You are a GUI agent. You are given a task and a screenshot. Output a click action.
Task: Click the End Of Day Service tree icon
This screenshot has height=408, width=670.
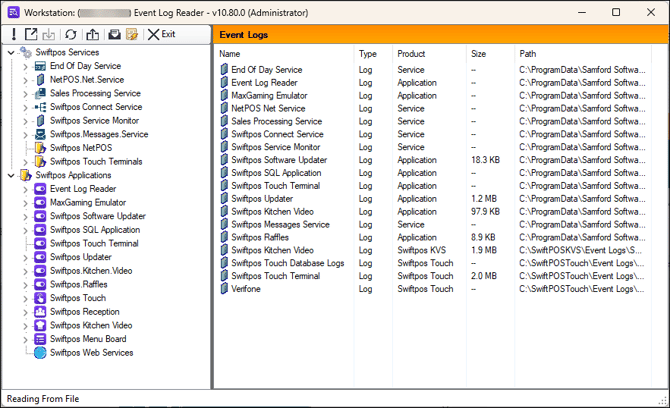tap(40, 66)
